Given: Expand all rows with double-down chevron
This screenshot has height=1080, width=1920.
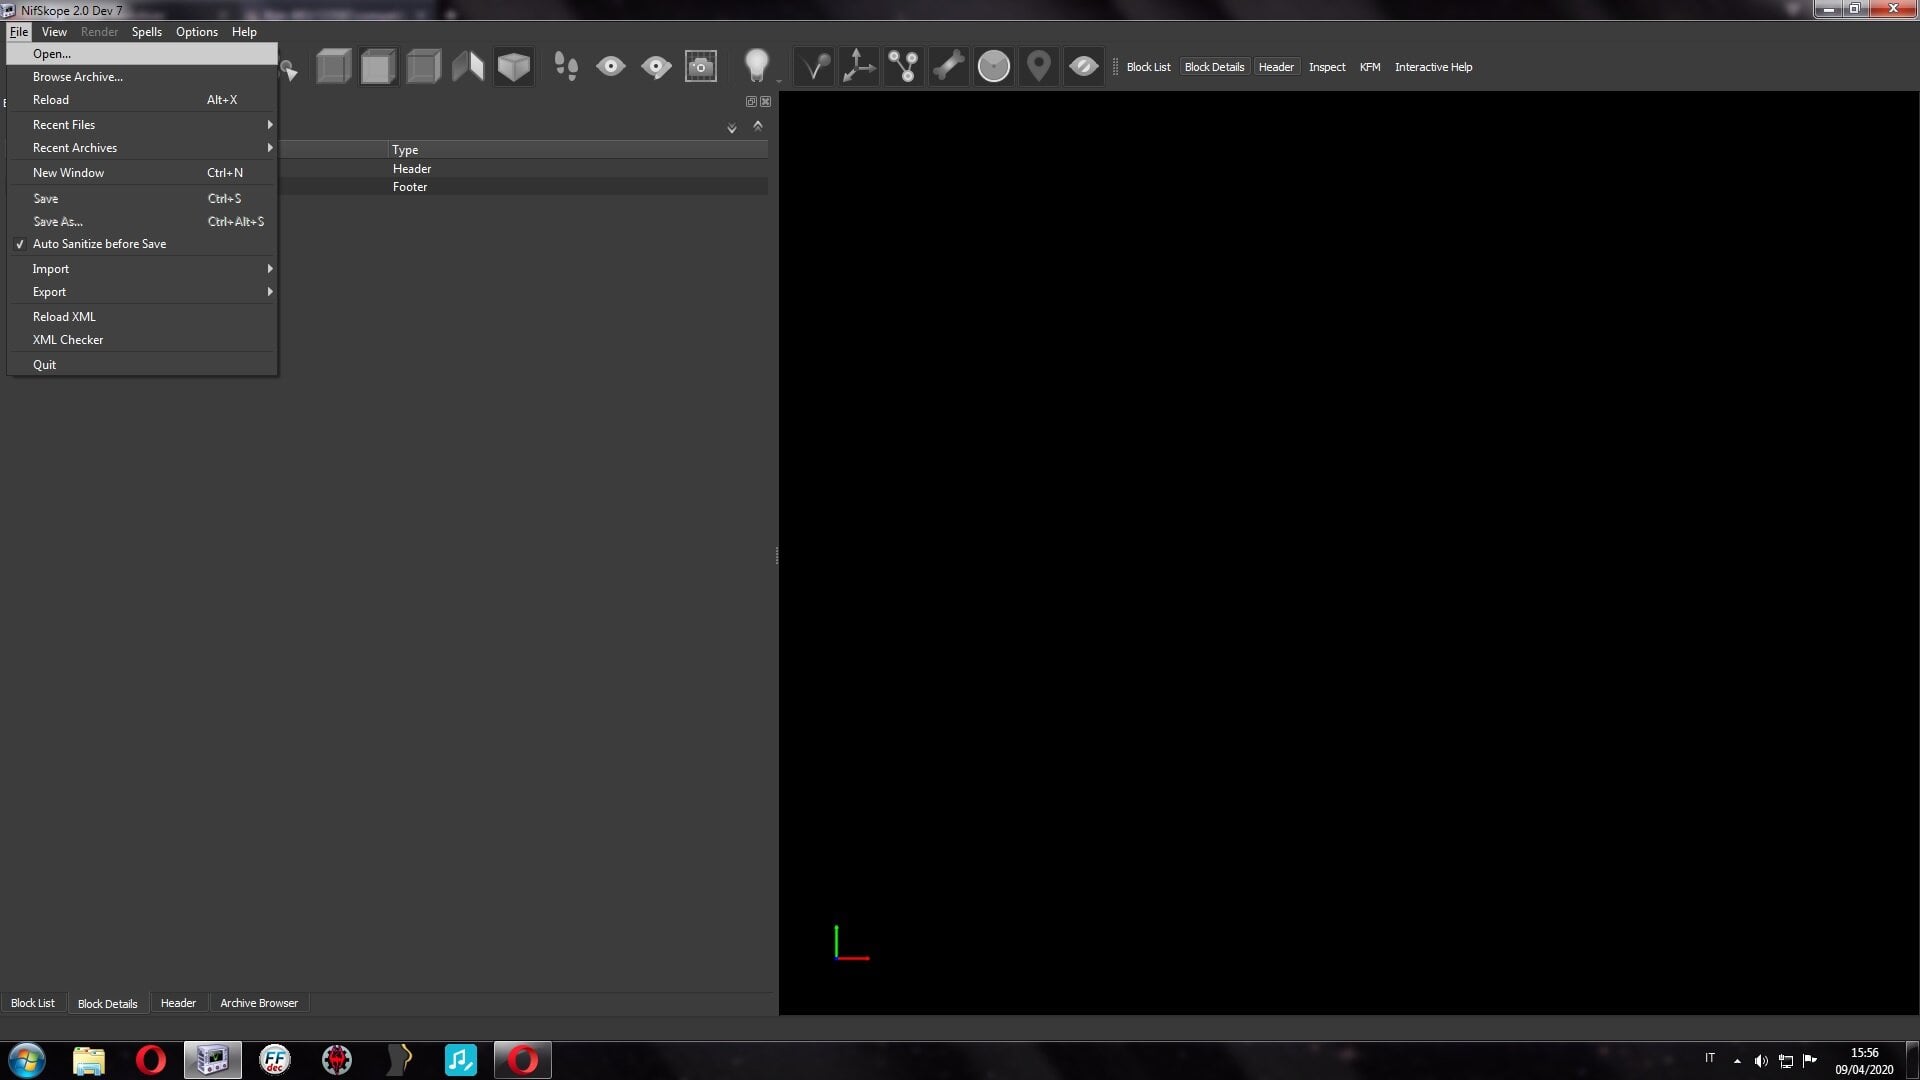Looking at the screenshot, I should pyautogui.click(x=731, y=127).
